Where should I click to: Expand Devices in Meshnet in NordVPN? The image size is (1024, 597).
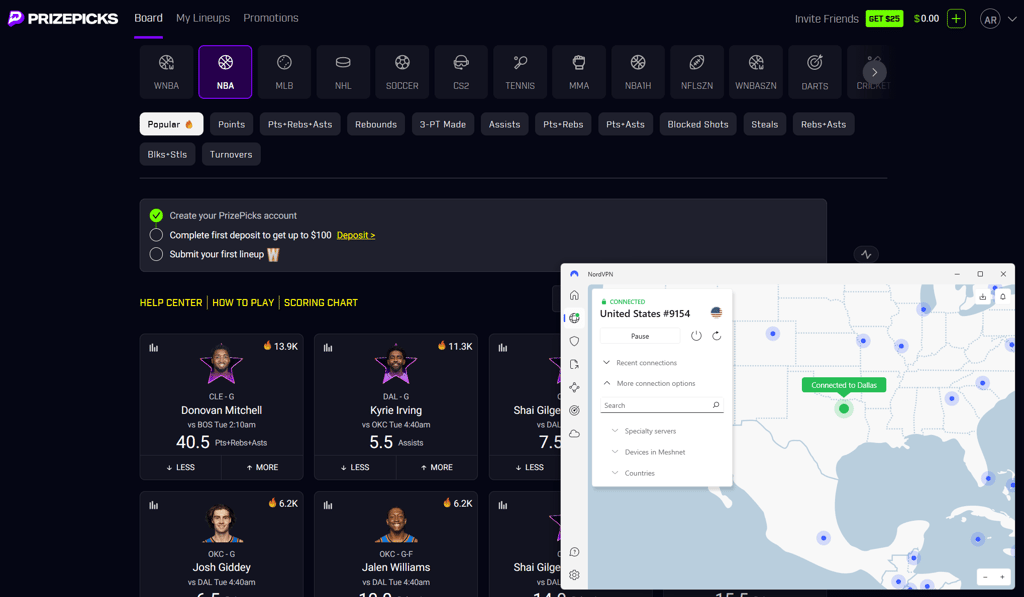pos(648,452)
